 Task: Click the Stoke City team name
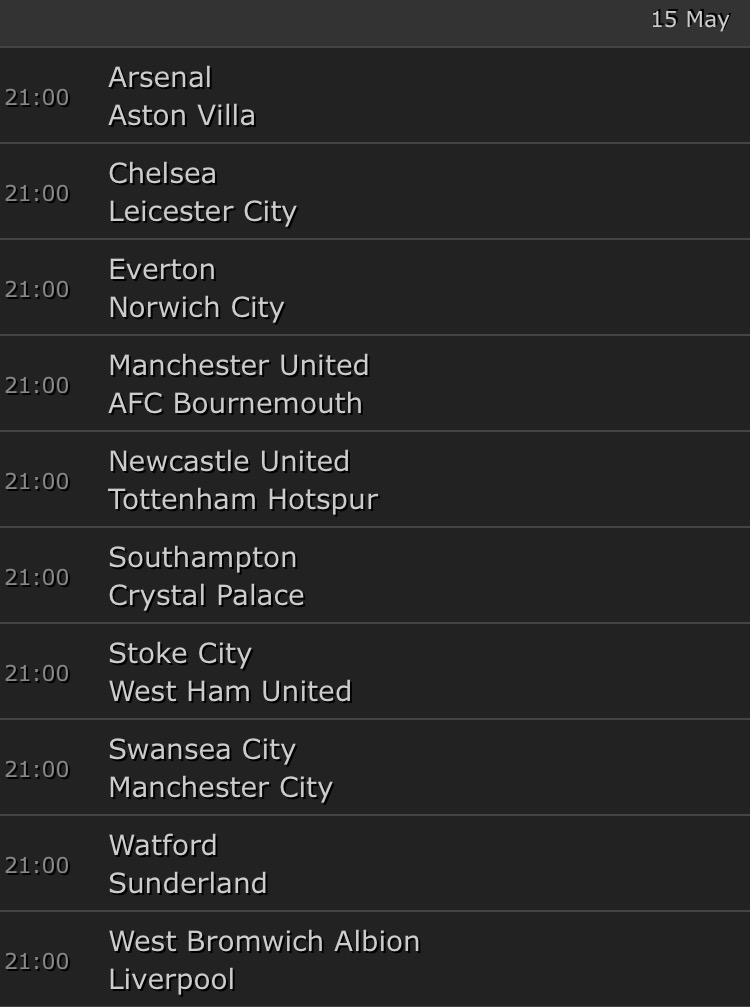coord(180,653)
